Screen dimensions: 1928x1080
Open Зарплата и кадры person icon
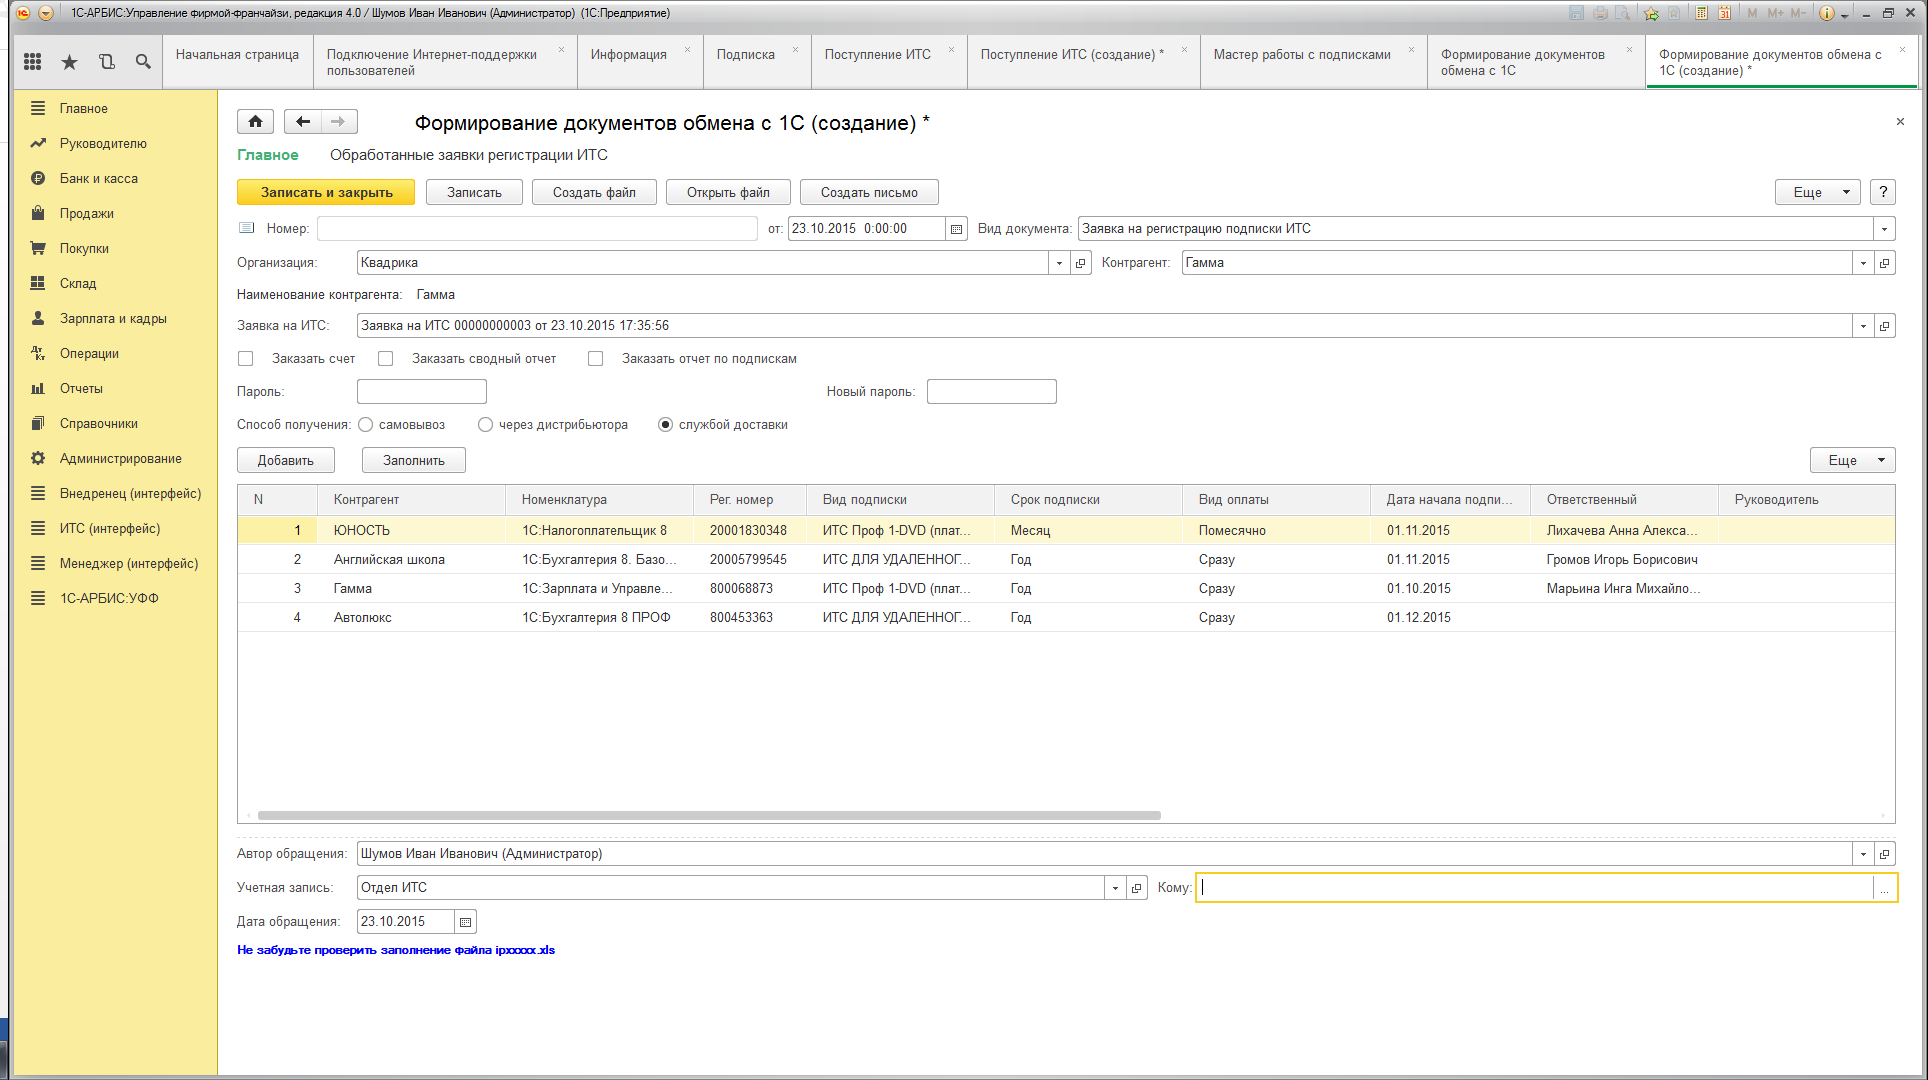[x=38, y=318]
